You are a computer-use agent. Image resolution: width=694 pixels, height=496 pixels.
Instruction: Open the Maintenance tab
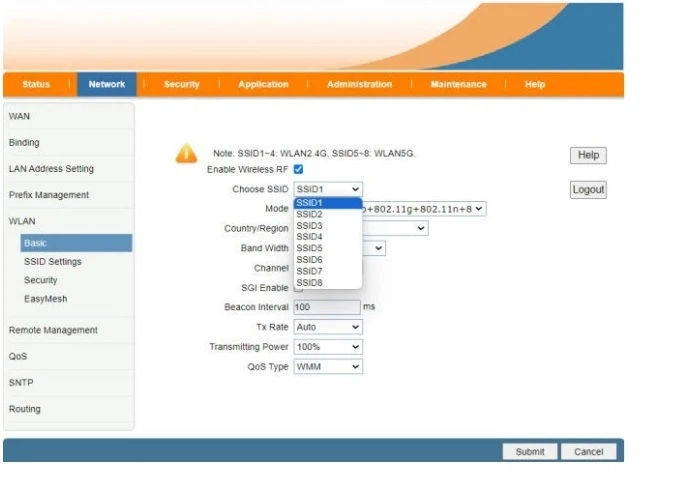[458, 85]
